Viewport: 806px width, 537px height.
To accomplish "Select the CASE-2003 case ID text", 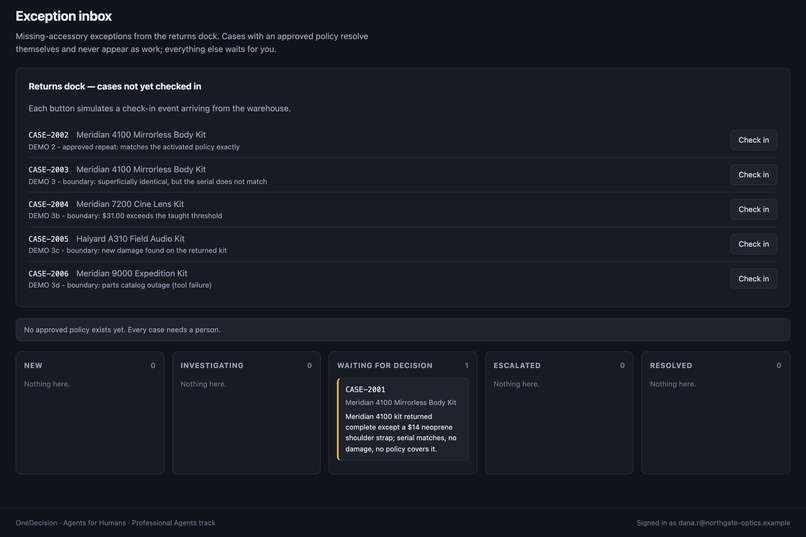I will pyautogui.click(x=48, y=170).
